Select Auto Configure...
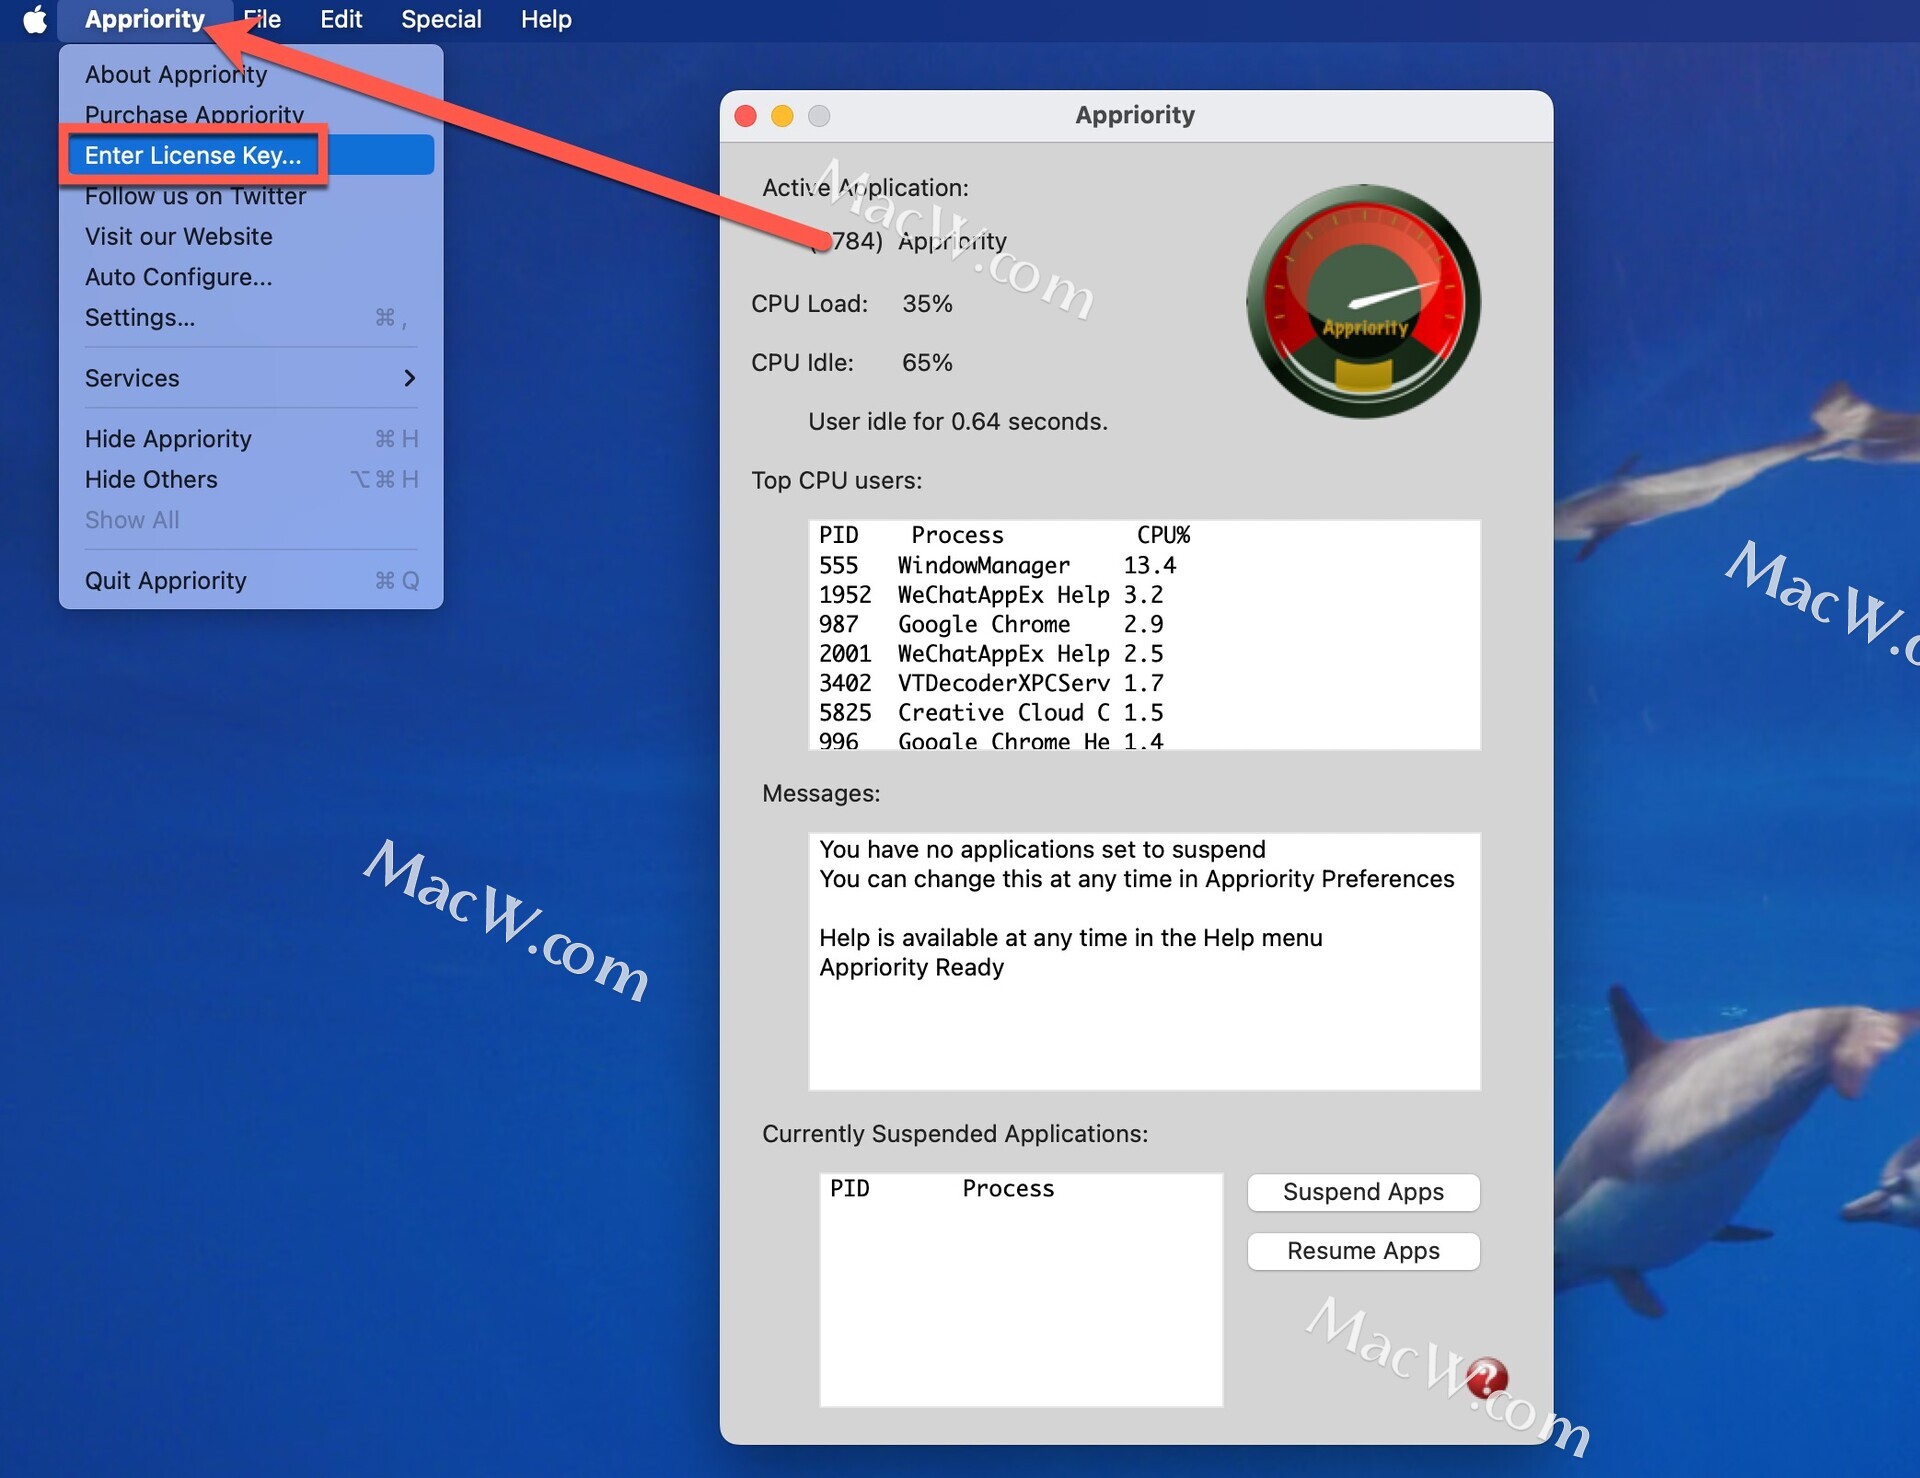The width and height of the screenshot is (1920, 1478). pos(250,277)
